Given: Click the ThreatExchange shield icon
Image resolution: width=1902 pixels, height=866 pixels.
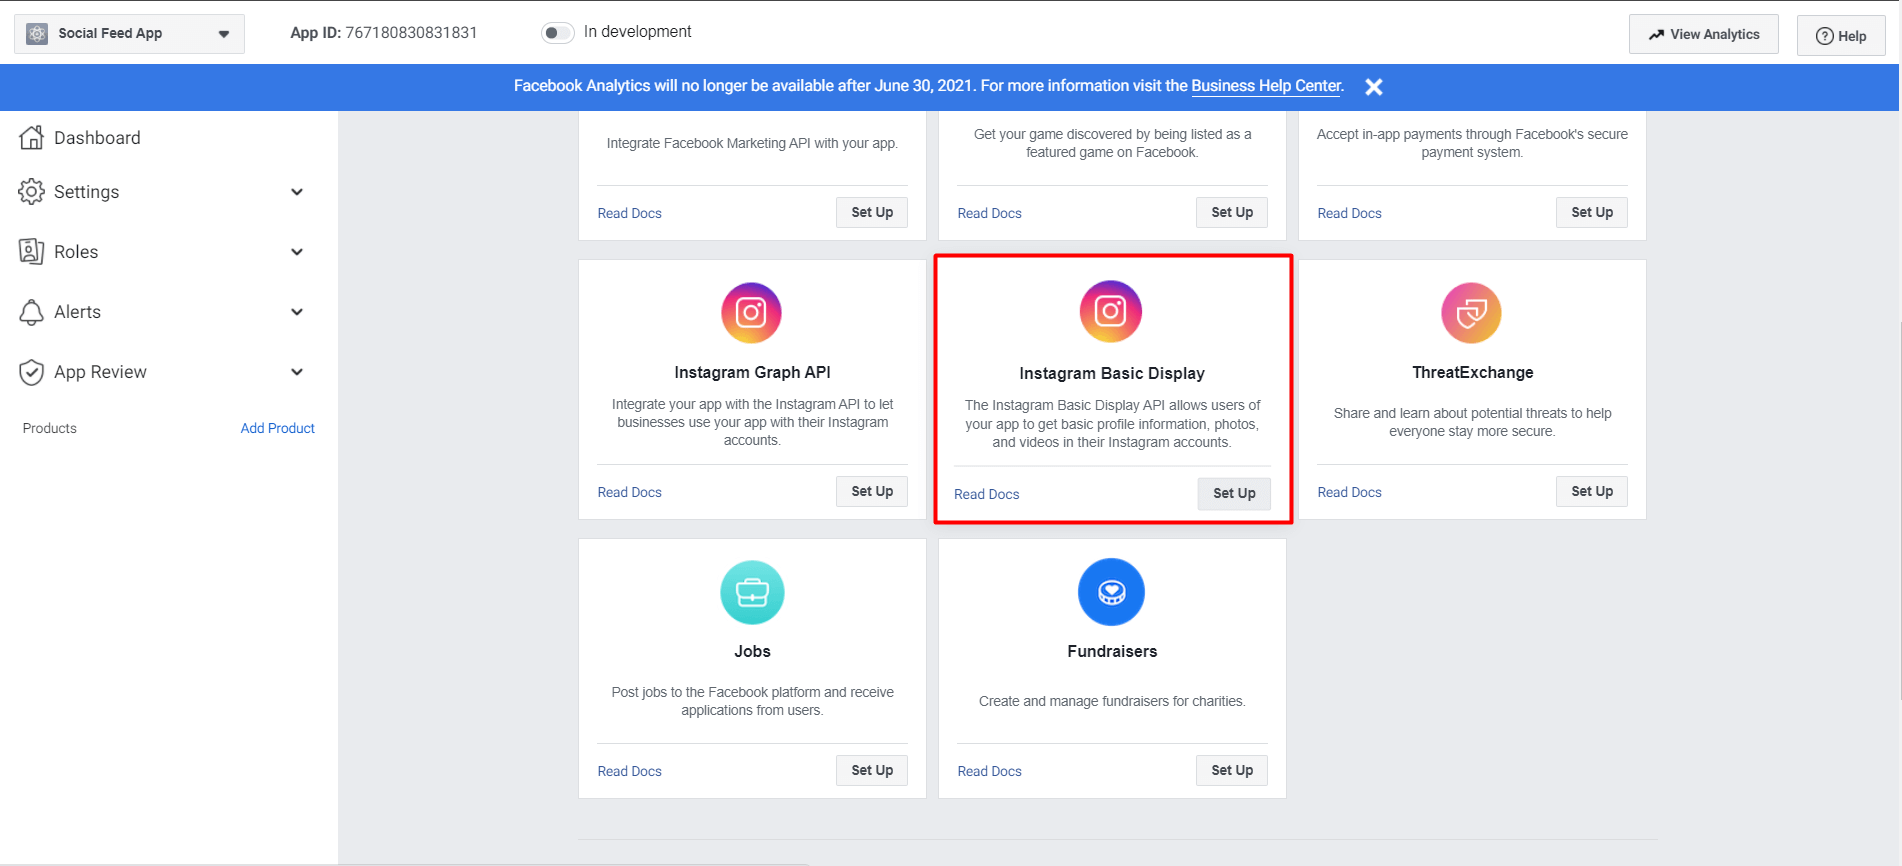Looking at the screenshot, I should (1471, 313).
